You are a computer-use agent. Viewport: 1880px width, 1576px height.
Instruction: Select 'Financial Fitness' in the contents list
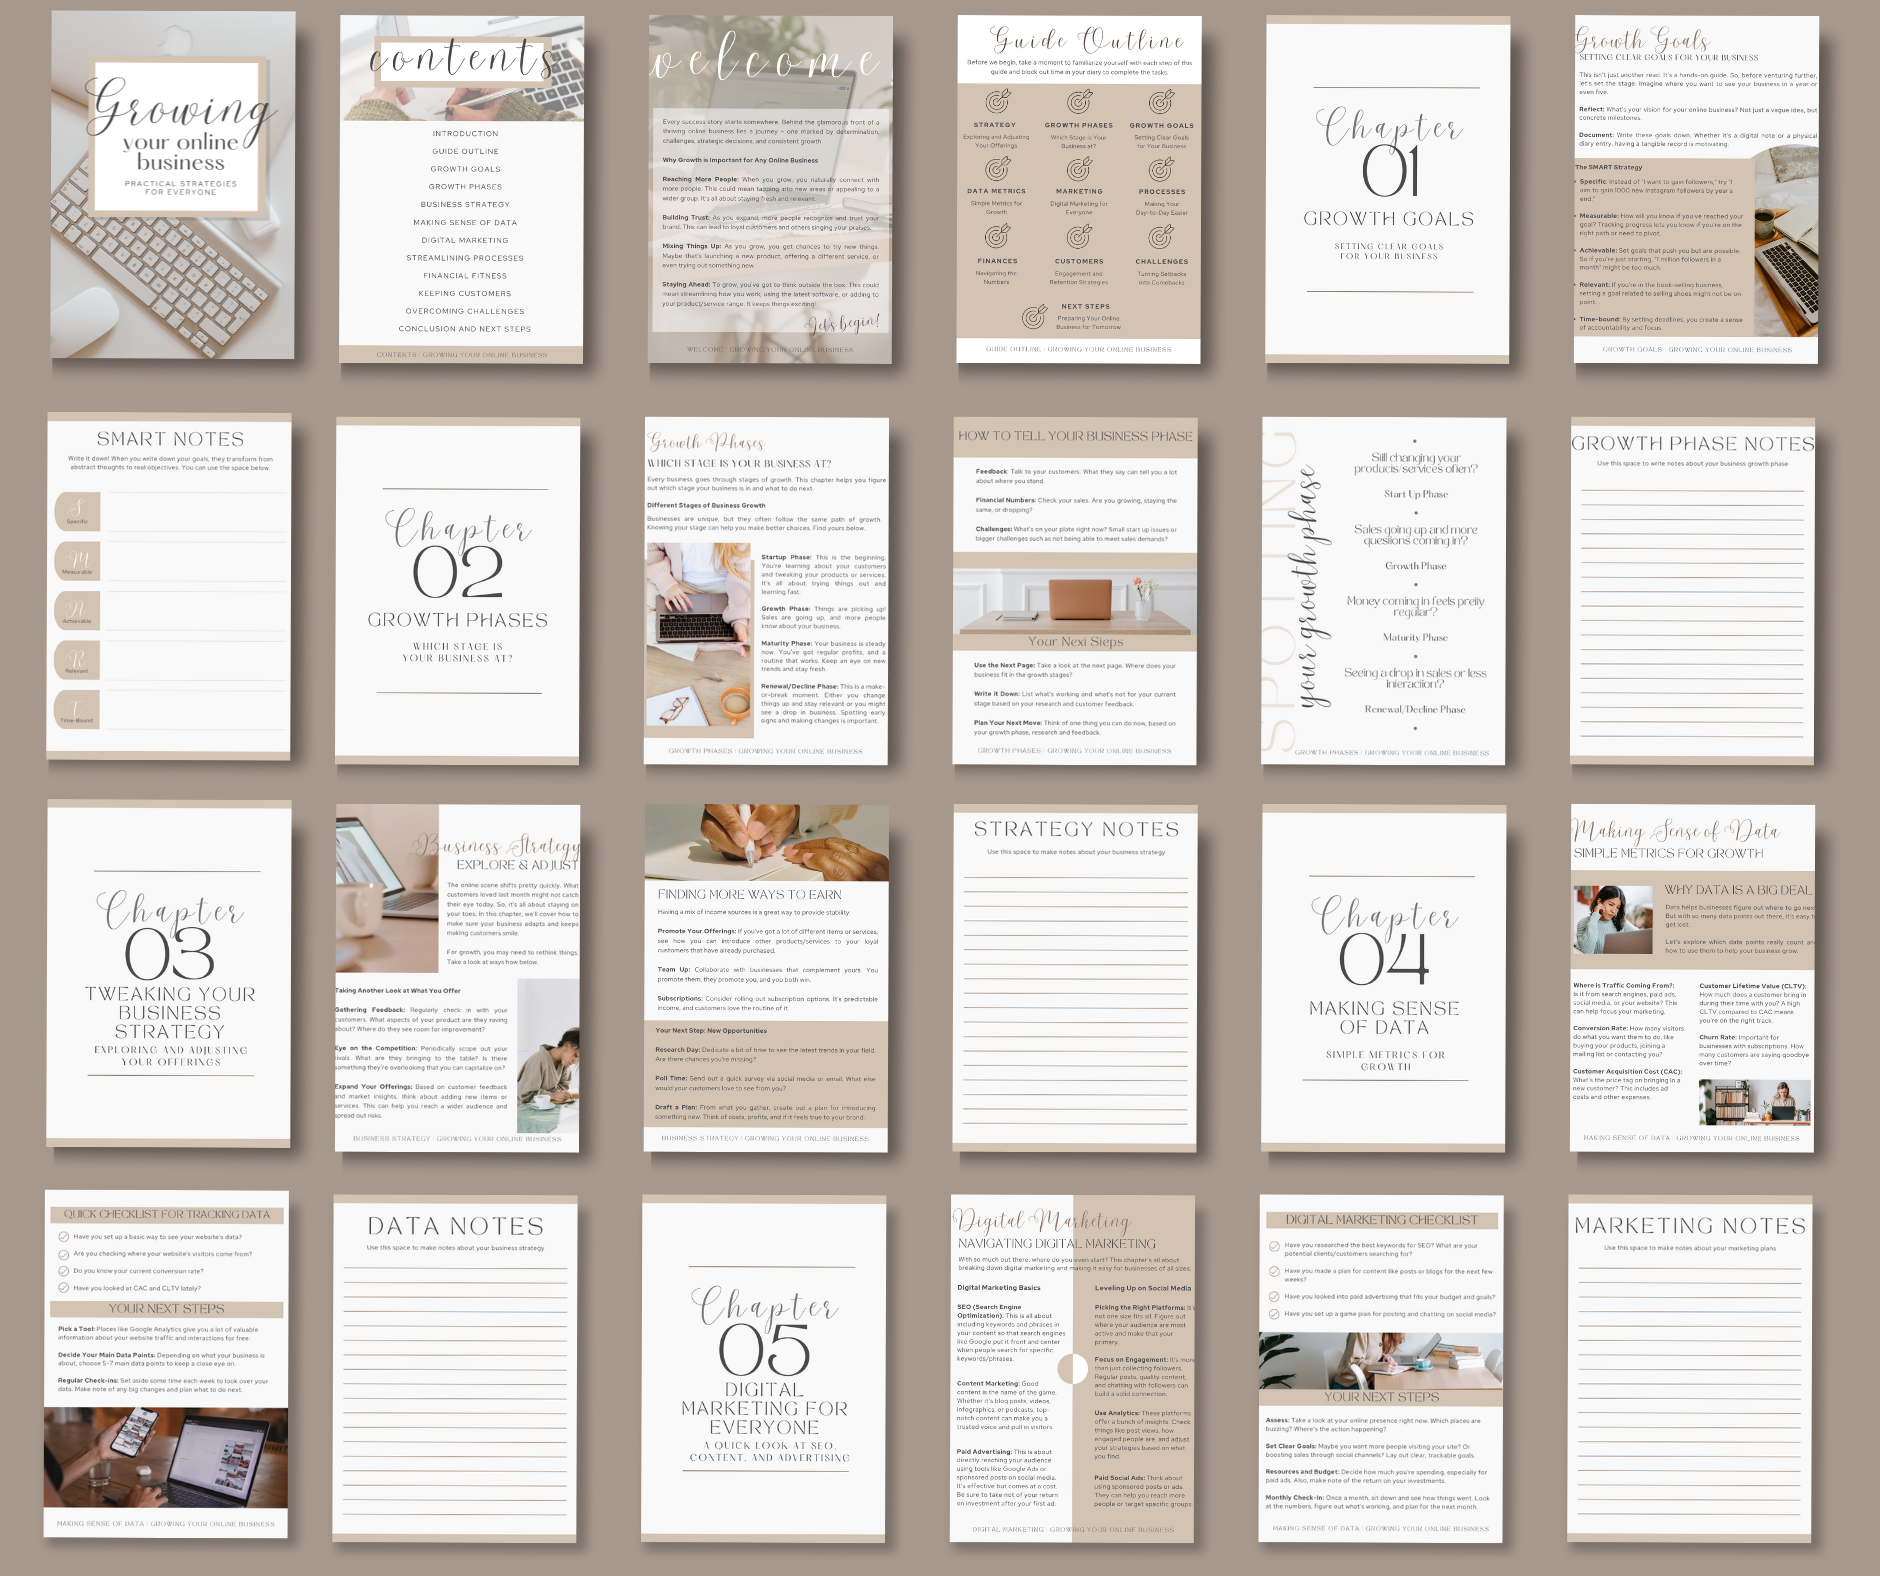coord(464,276)
